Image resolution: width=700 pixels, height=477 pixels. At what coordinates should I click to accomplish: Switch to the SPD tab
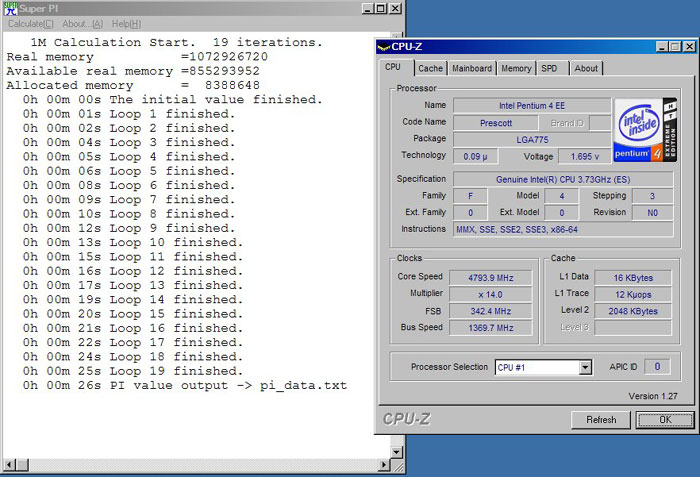tap(552, 68)
